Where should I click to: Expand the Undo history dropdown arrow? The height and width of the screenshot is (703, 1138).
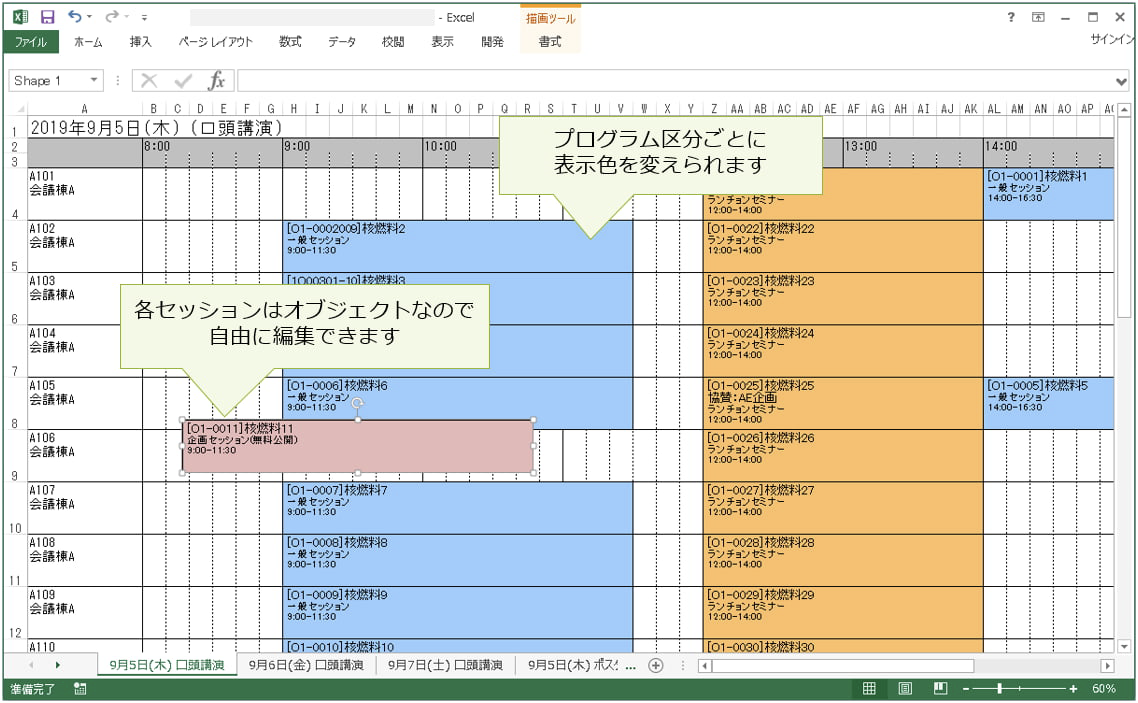click(87, 16)
